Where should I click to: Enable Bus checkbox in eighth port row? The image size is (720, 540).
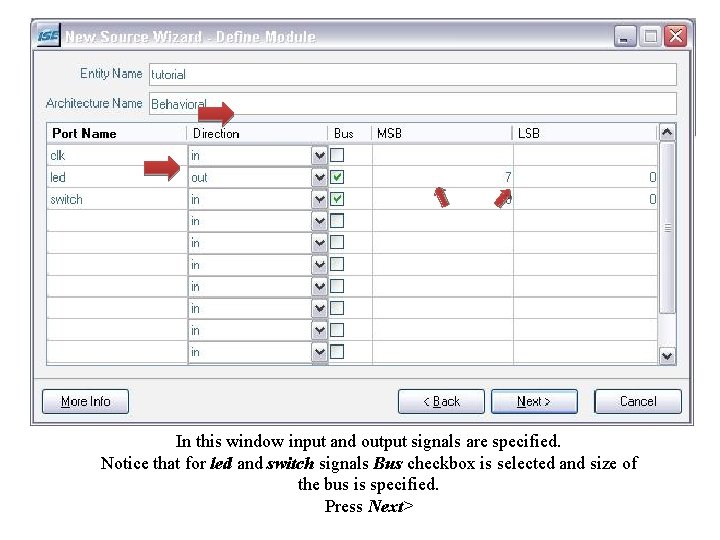point(337,308)
